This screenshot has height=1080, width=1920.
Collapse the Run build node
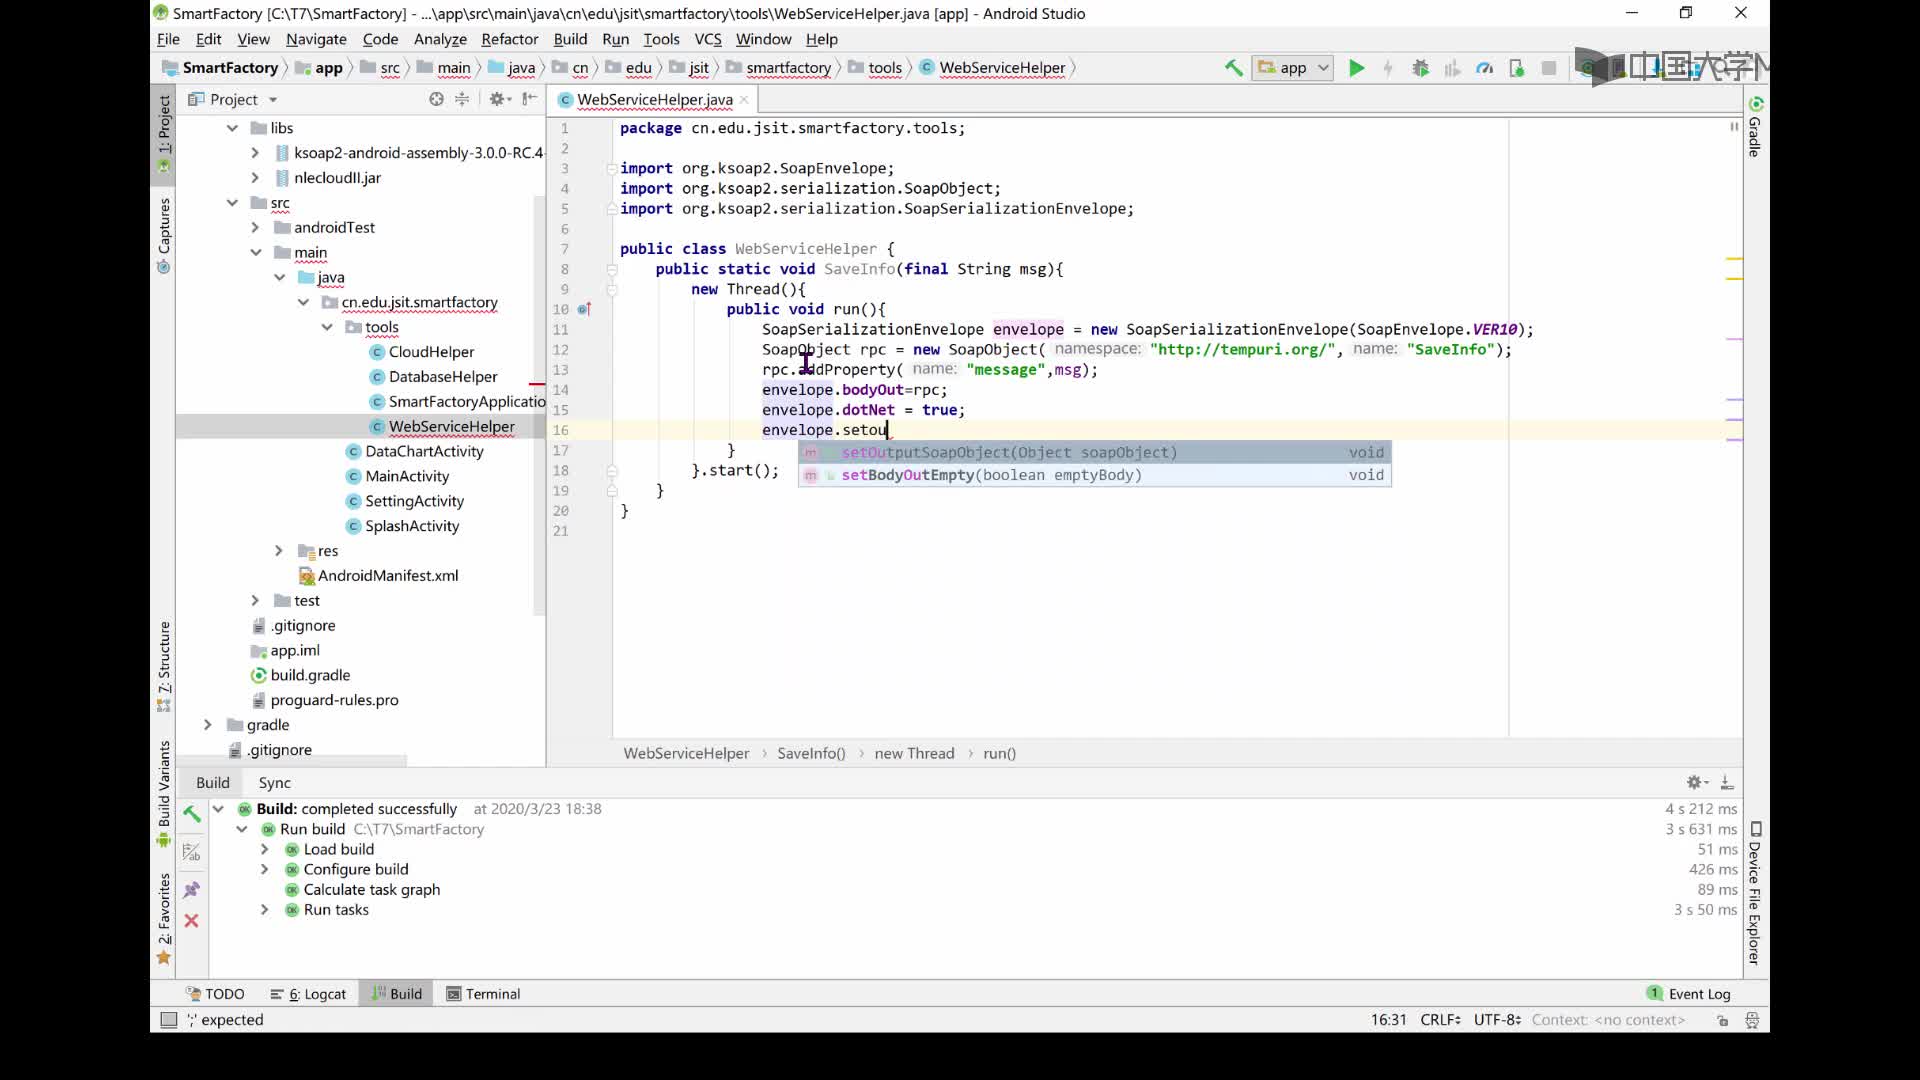(x=242, y=829)
